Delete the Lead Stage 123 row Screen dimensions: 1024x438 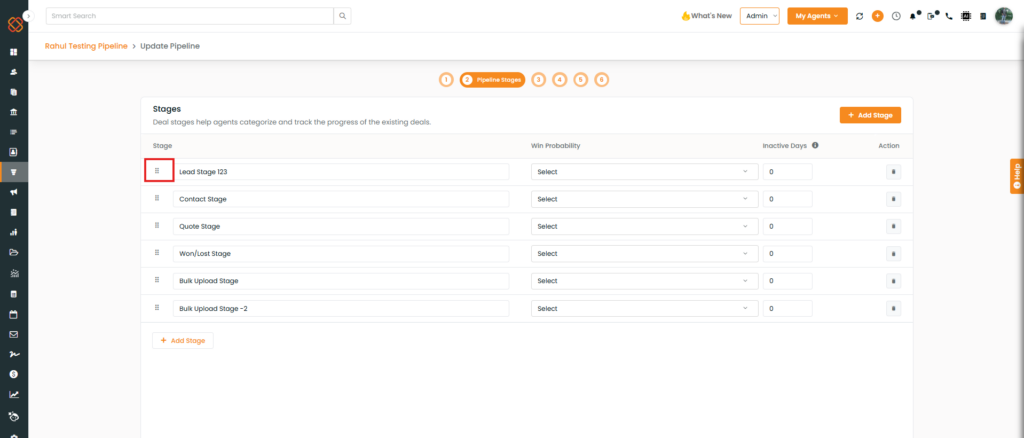point(893,172)
